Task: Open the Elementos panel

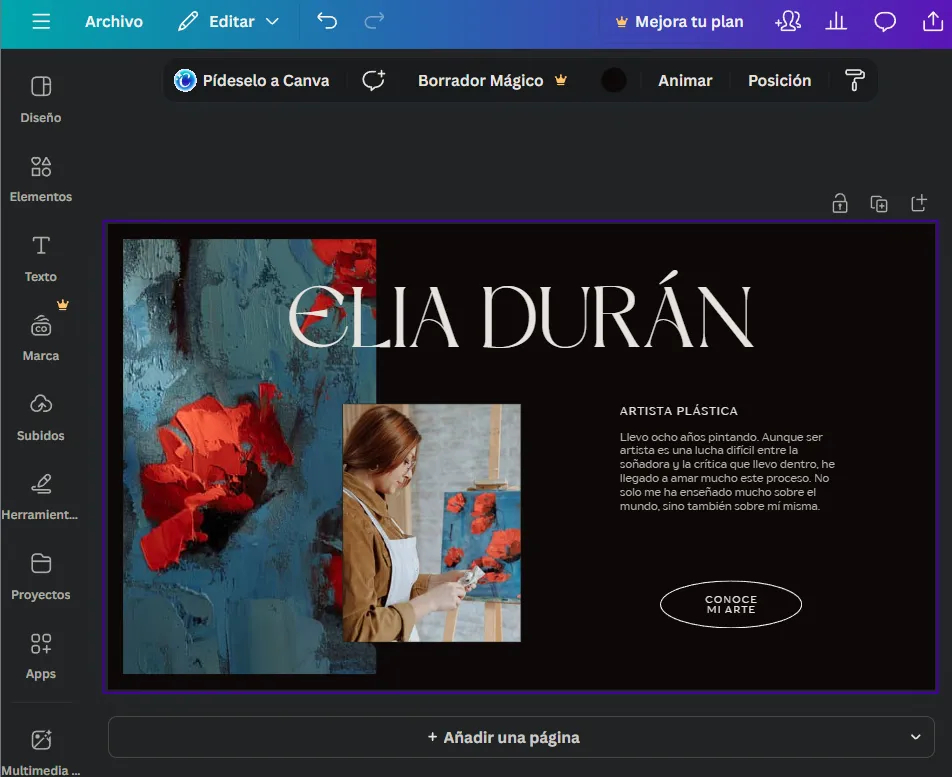Action: click(40, 176)
